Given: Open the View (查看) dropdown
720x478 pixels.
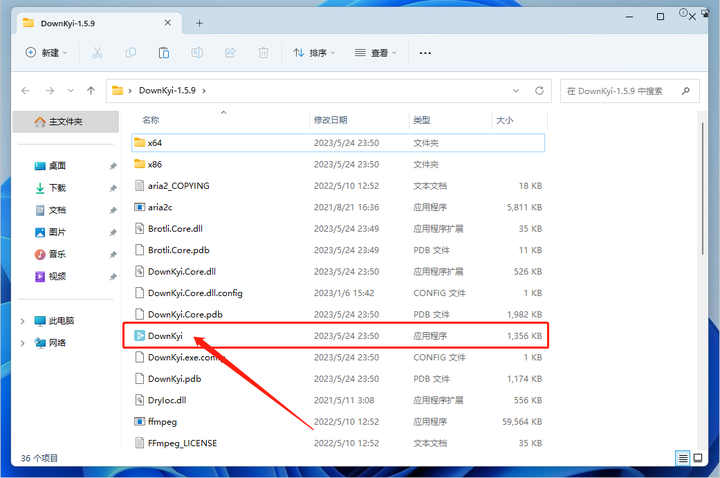Looking at the screenshot, I should tap(376, 53).
